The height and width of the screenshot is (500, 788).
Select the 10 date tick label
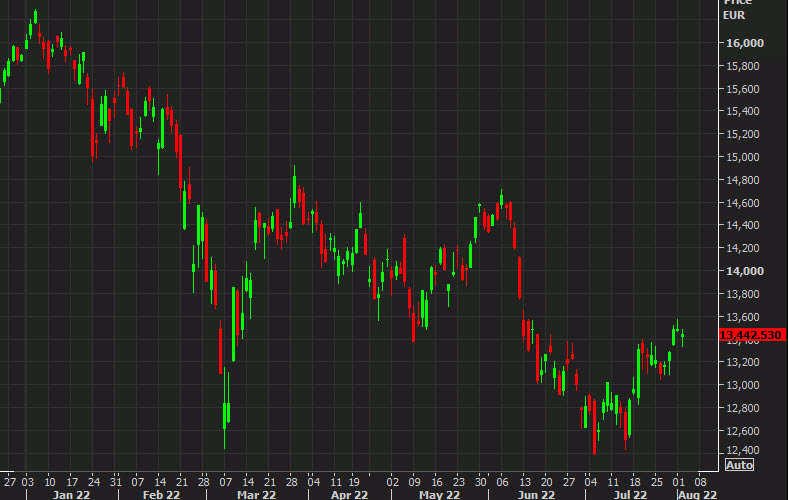[x=50, y=482]
